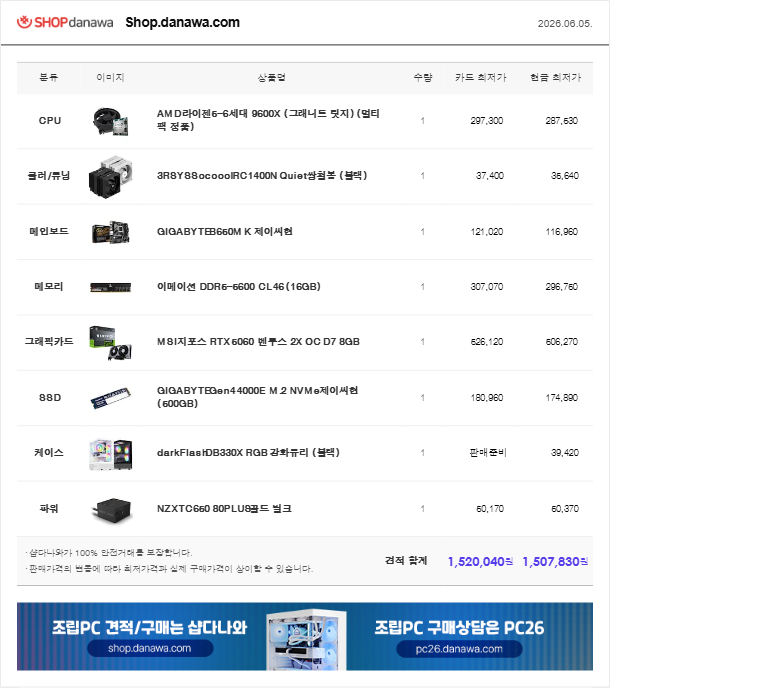
Task: Click the SHOPdanawa logo
Action: click(x=65, y=22)
